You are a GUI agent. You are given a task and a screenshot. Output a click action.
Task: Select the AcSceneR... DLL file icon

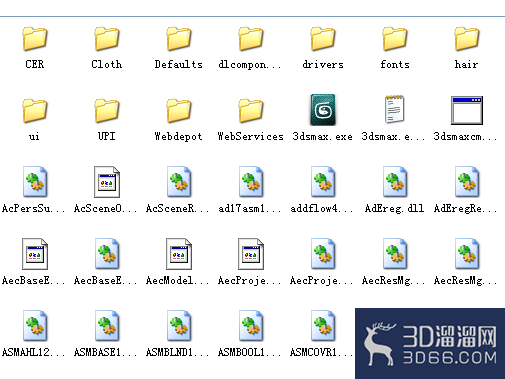[x=179, y=182]
